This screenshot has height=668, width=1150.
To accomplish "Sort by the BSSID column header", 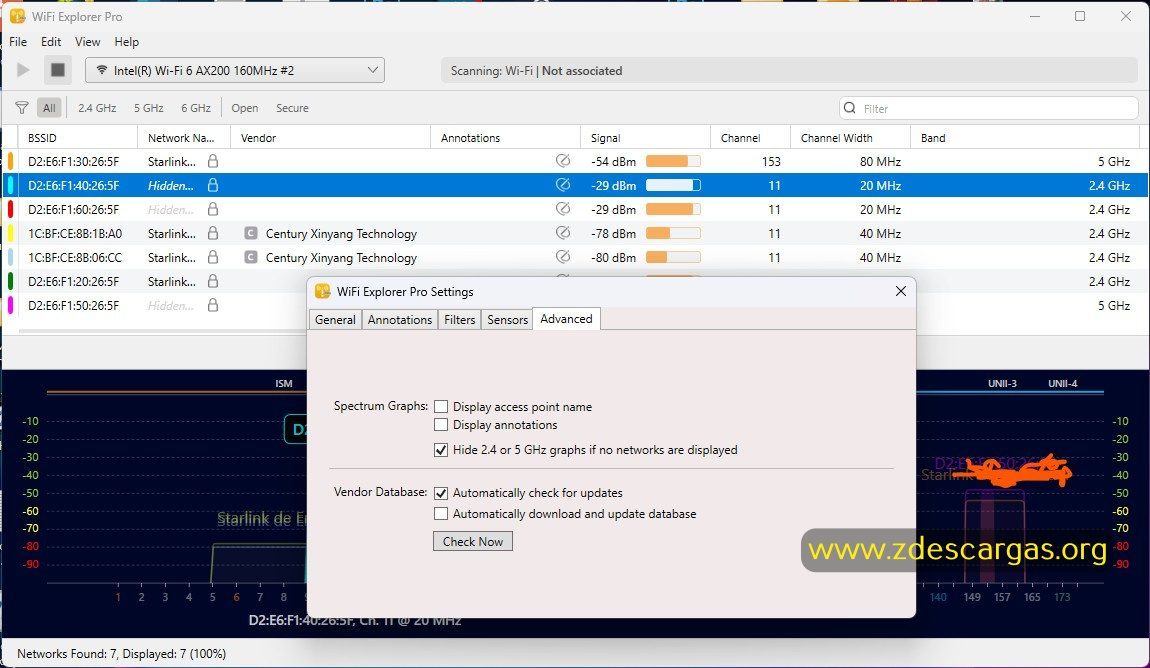I will tap(77, 138).
